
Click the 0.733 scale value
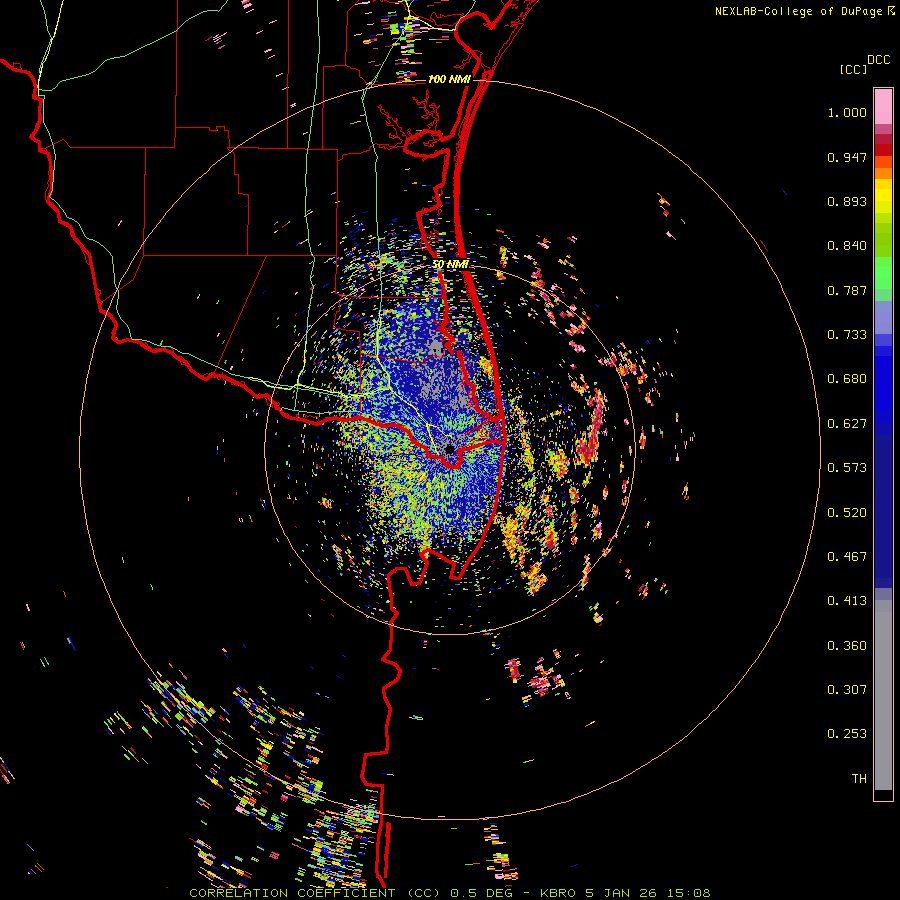coord(847,335)
